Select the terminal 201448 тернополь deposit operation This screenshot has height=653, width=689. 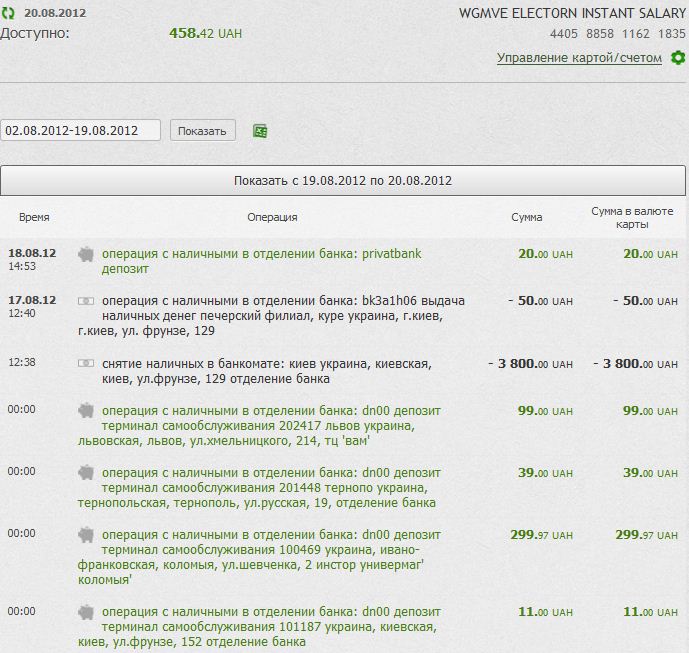pos(259,487)
